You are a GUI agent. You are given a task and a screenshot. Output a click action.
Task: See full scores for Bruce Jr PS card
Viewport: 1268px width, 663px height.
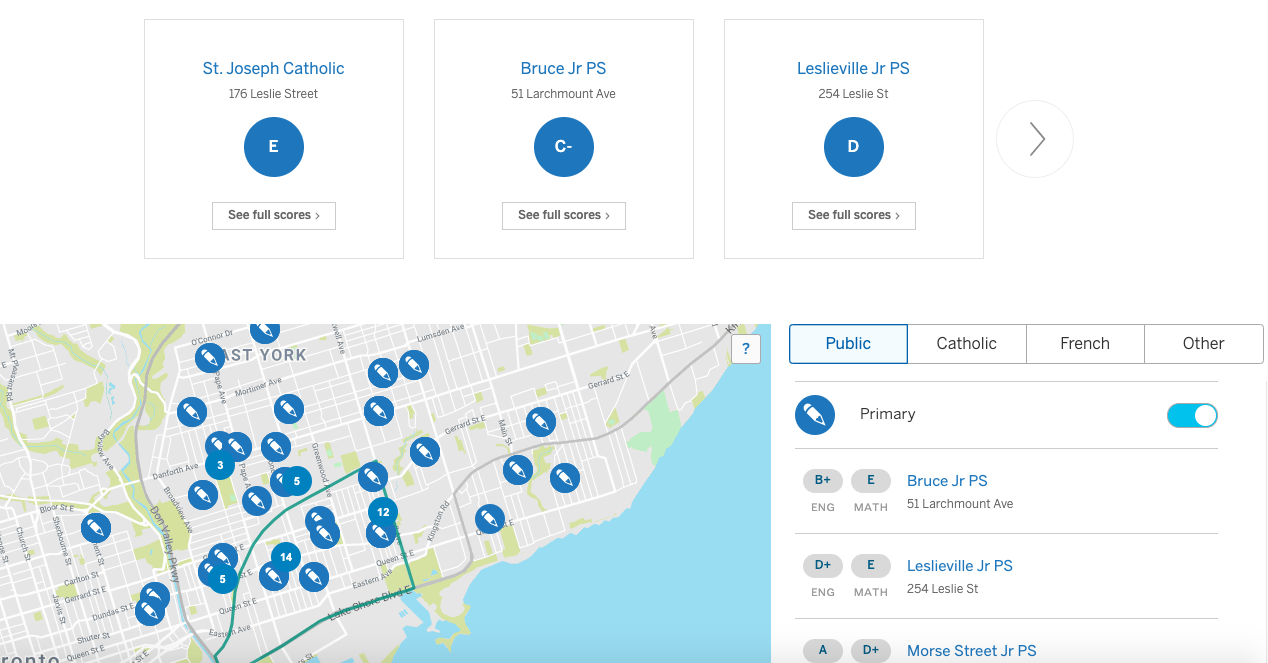click(564, 215)
